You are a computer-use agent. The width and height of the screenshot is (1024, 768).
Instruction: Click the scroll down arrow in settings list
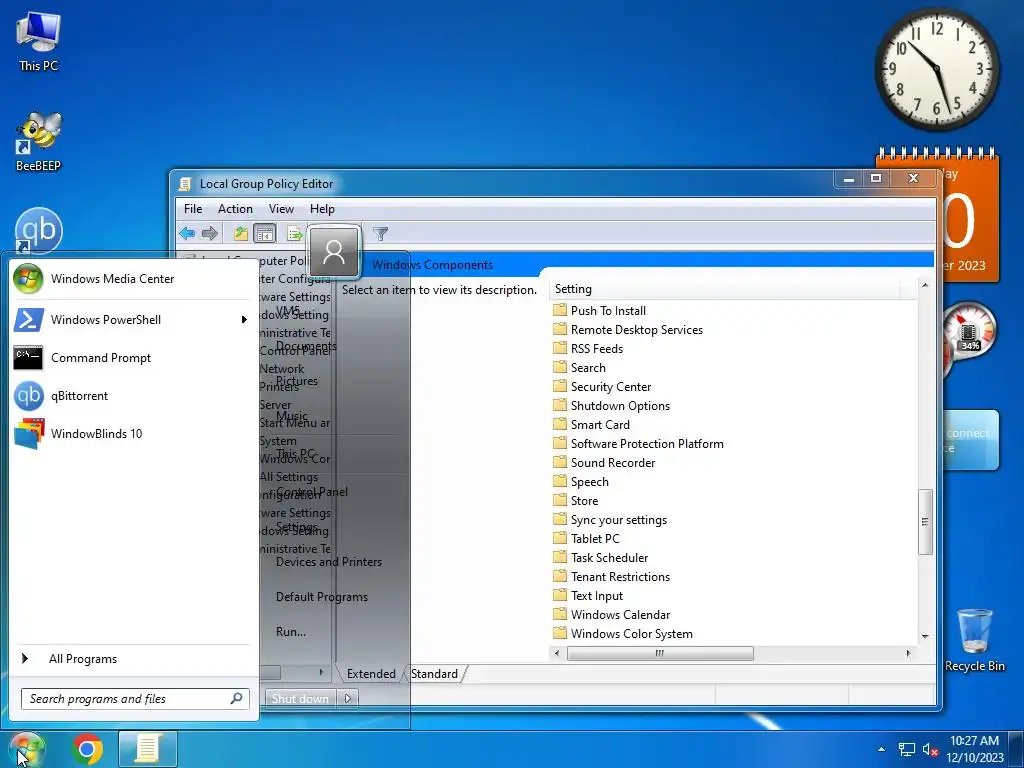tap(925, 636)
